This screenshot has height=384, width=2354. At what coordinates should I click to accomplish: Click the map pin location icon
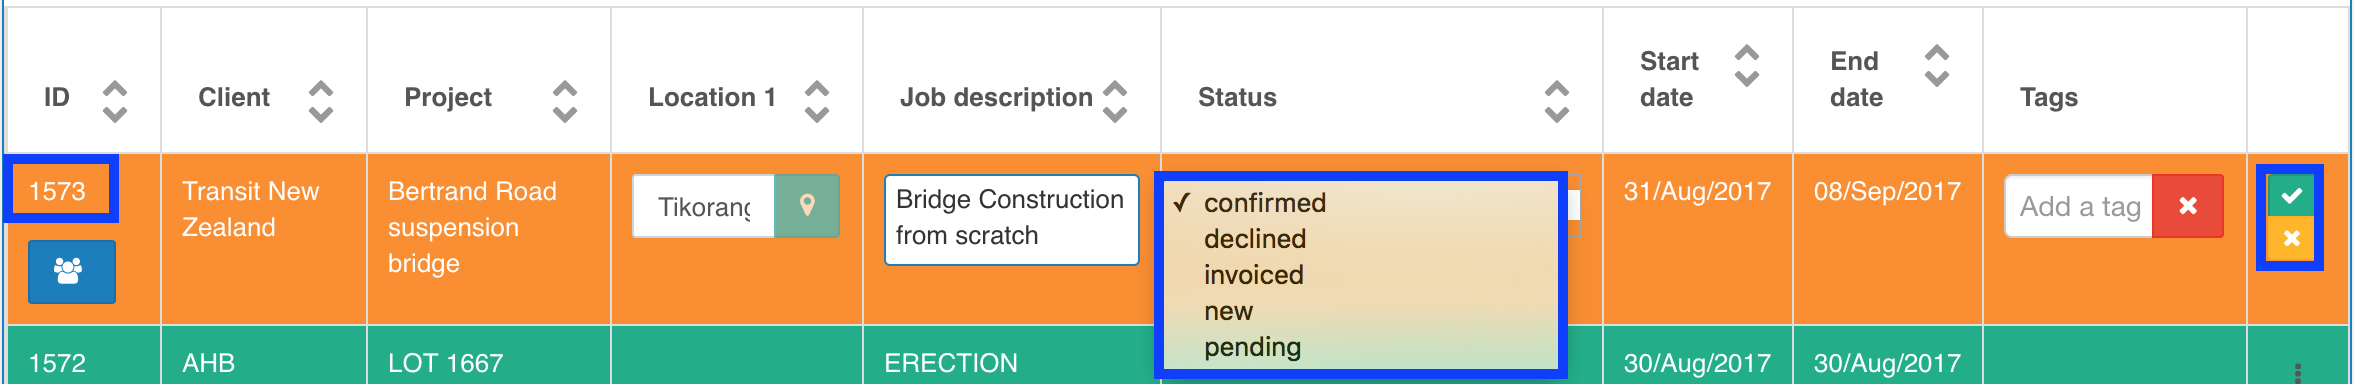807,206
